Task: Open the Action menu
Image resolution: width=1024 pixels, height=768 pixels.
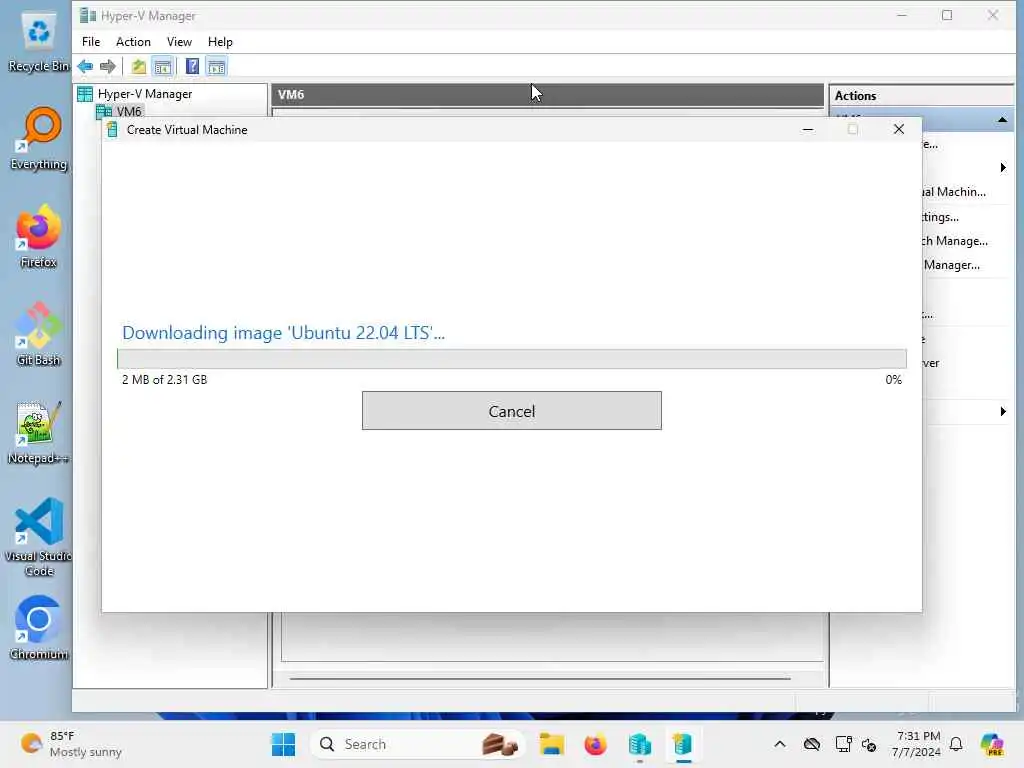Action: 133,42
